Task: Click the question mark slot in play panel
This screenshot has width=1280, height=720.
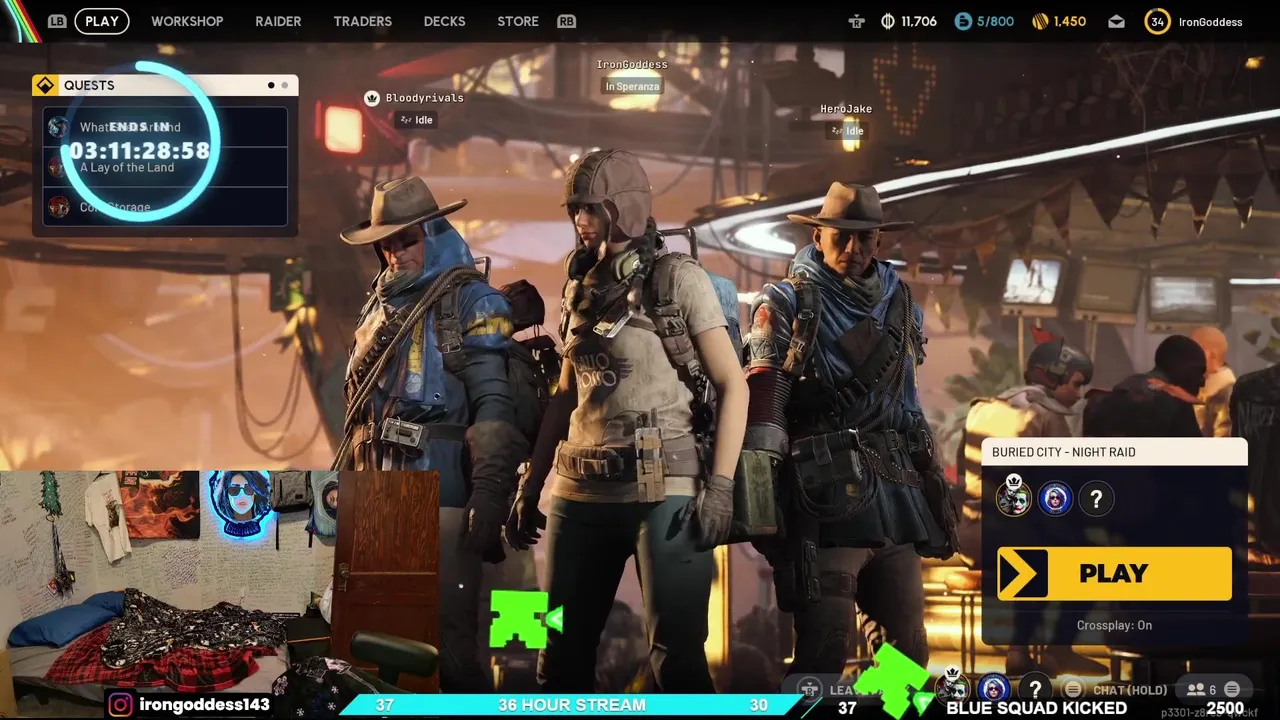Action: (x=1096, y=498)
